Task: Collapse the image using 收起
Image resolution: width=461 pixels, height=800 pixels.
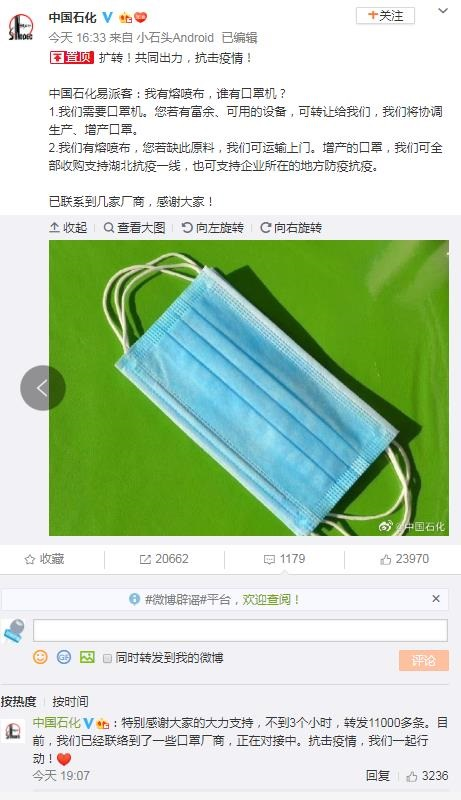Action: pyautogui.click(x=68, y=228)
